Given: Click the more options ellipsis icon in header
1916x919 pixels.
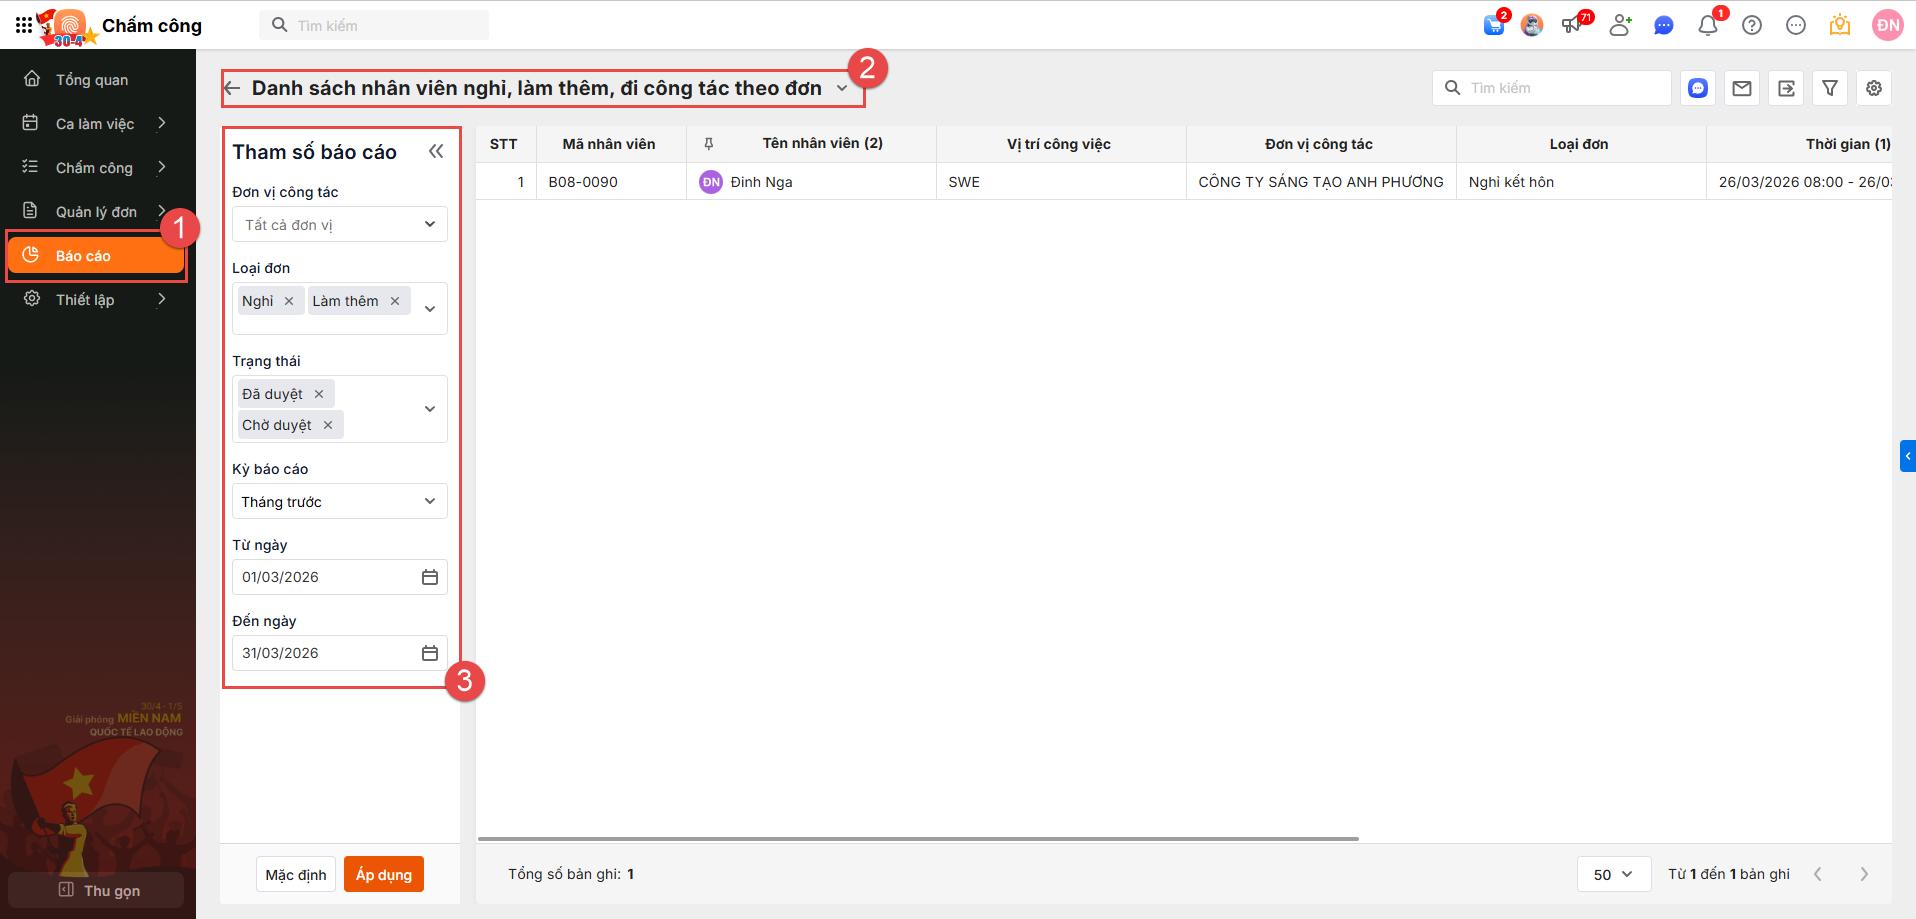Looking at the screenshot, I should click(1796, 25).
